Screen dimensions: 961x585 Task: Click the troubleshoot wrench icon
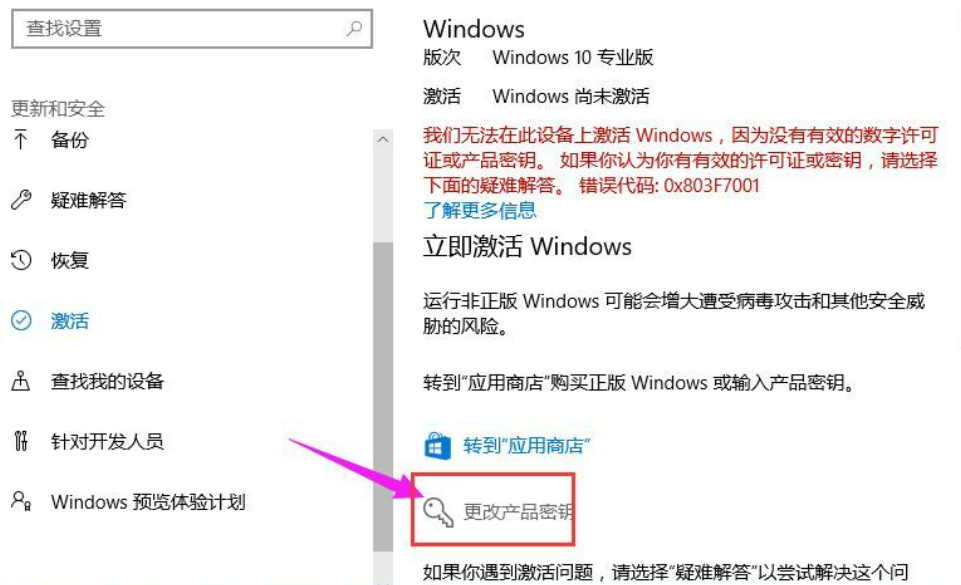pos(21,200)
